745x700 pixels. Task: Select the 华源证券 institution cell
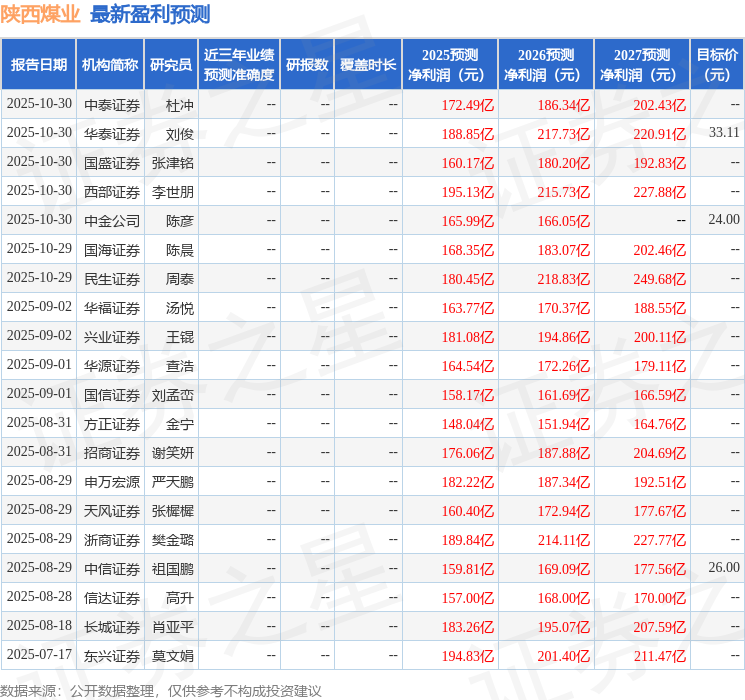[x=112, y=366]
